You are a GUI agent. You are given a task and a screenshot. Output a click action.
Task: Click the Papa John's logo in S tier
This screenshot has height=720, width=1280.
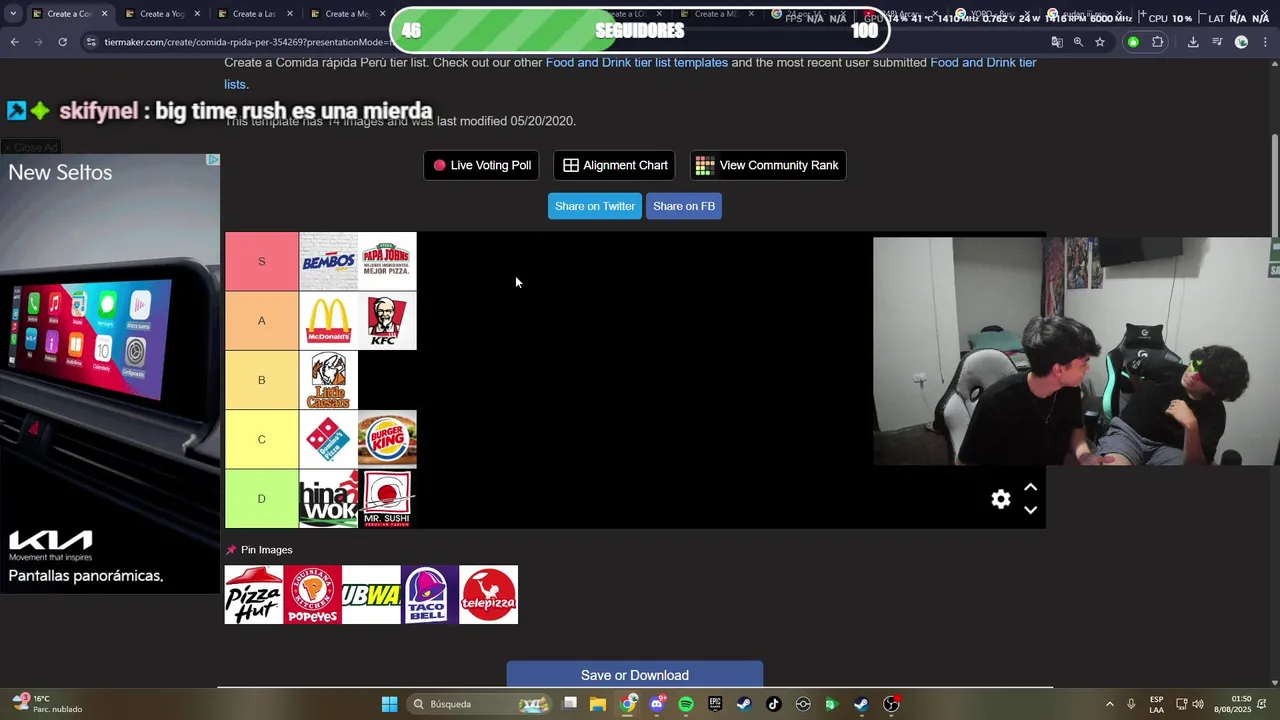pos(387,262)
